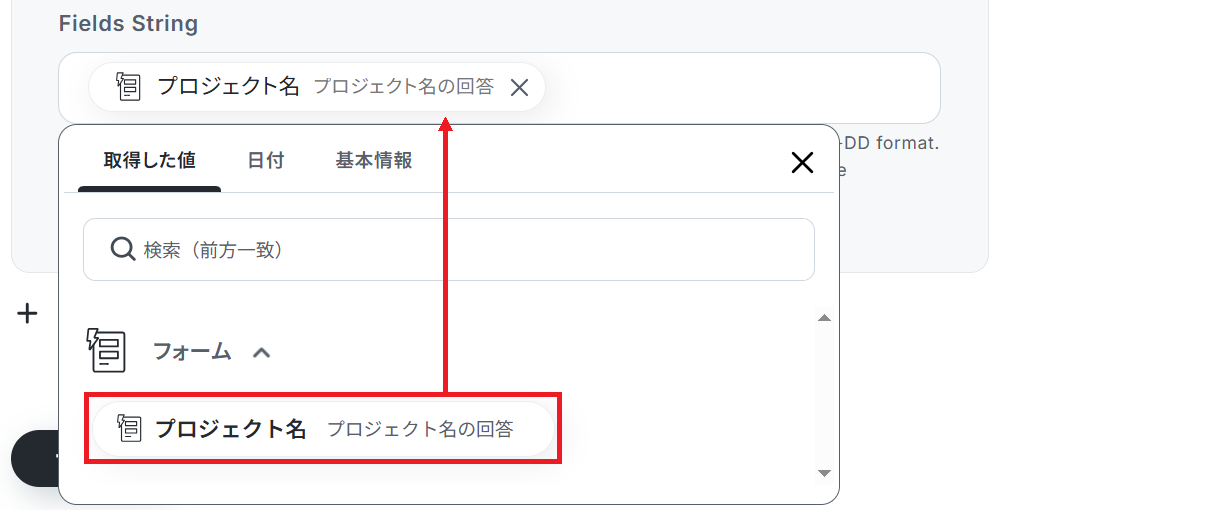Collapse the フォーム section with the chevron
This screenshot has height=510, width=1215.
click(x=261, y=352)
